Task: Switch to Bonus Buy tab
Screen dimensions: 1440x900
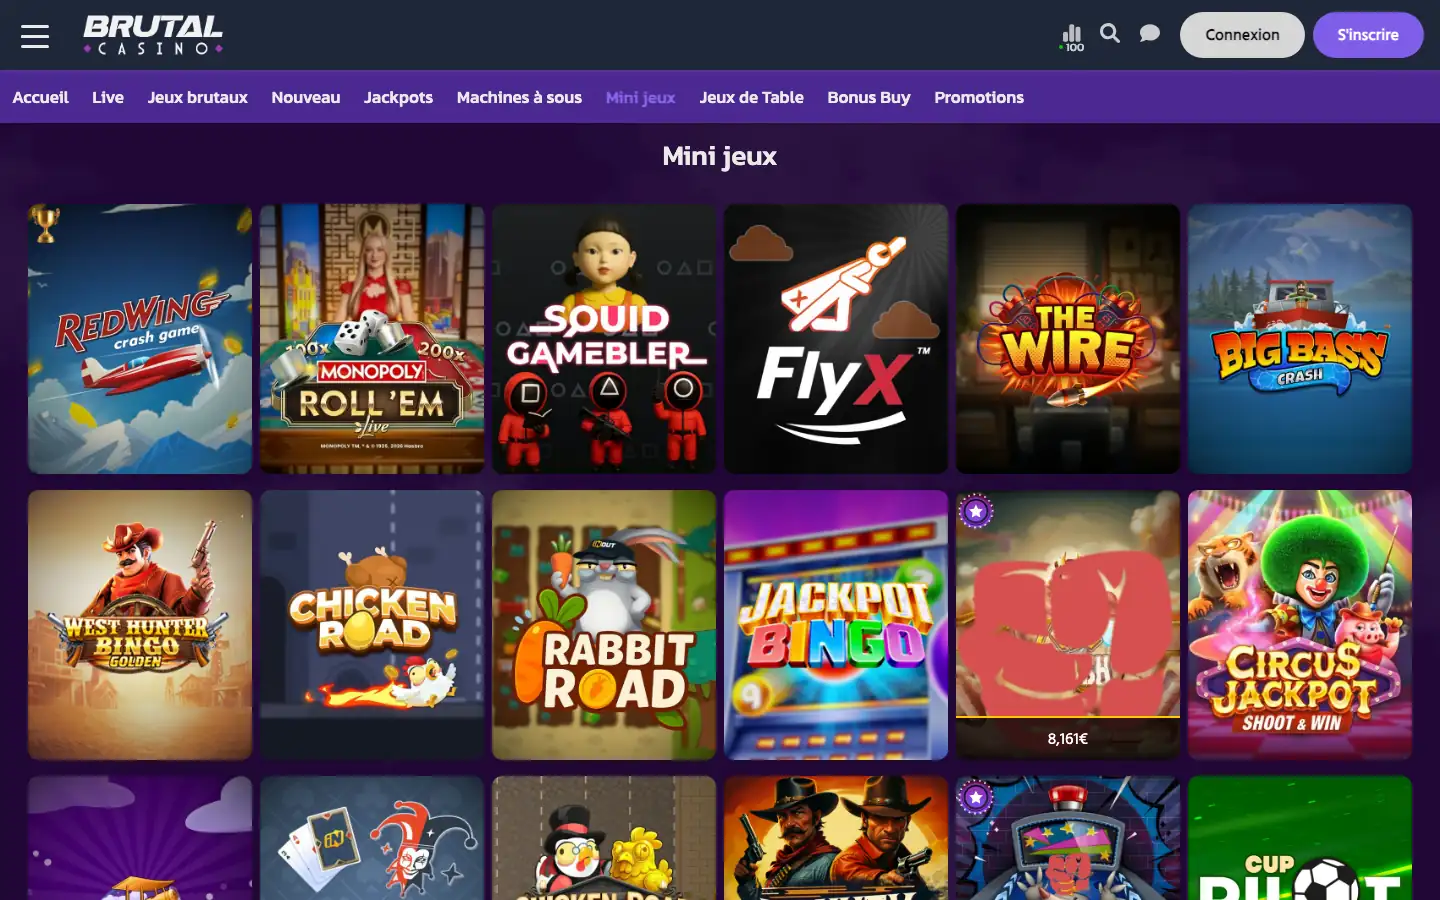Action: [x=869, y=97]
